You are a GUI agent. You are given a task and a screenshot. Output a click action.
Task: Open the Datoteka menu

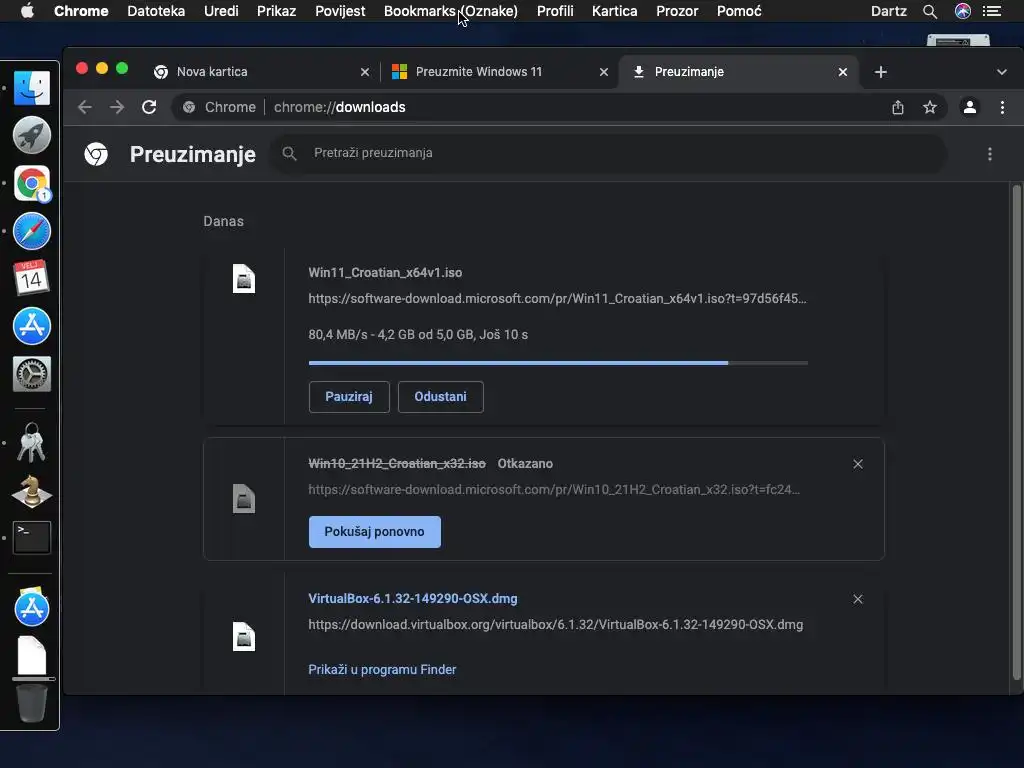tap(156, 11)
